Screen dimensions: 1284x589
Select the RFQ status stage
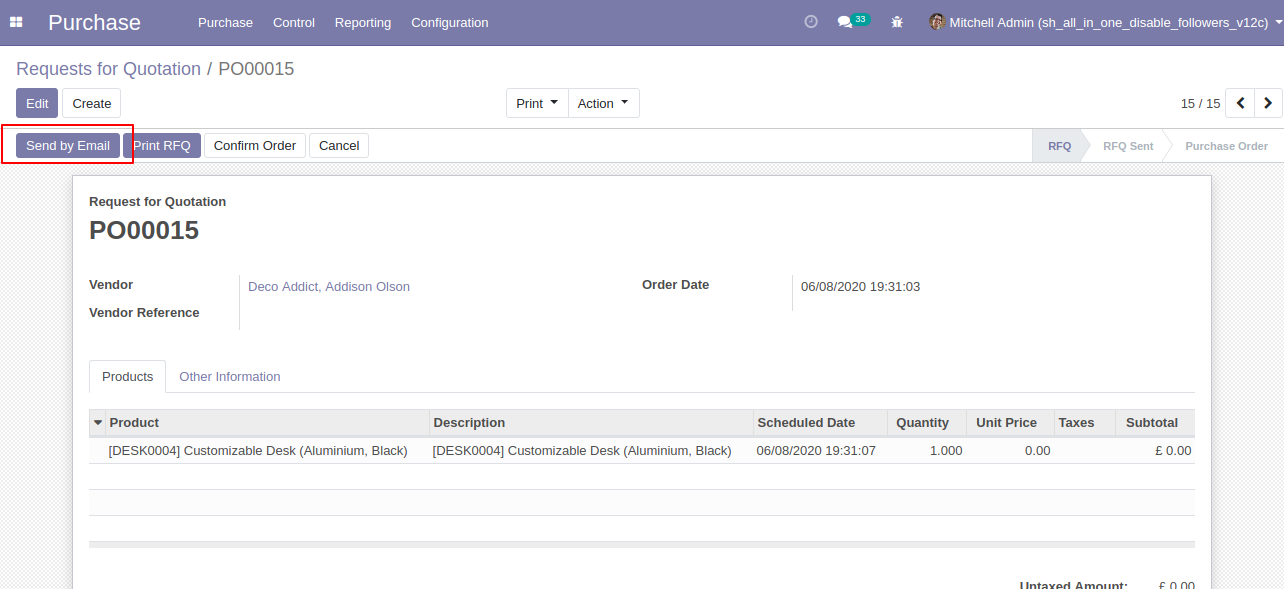[1059, 146]
